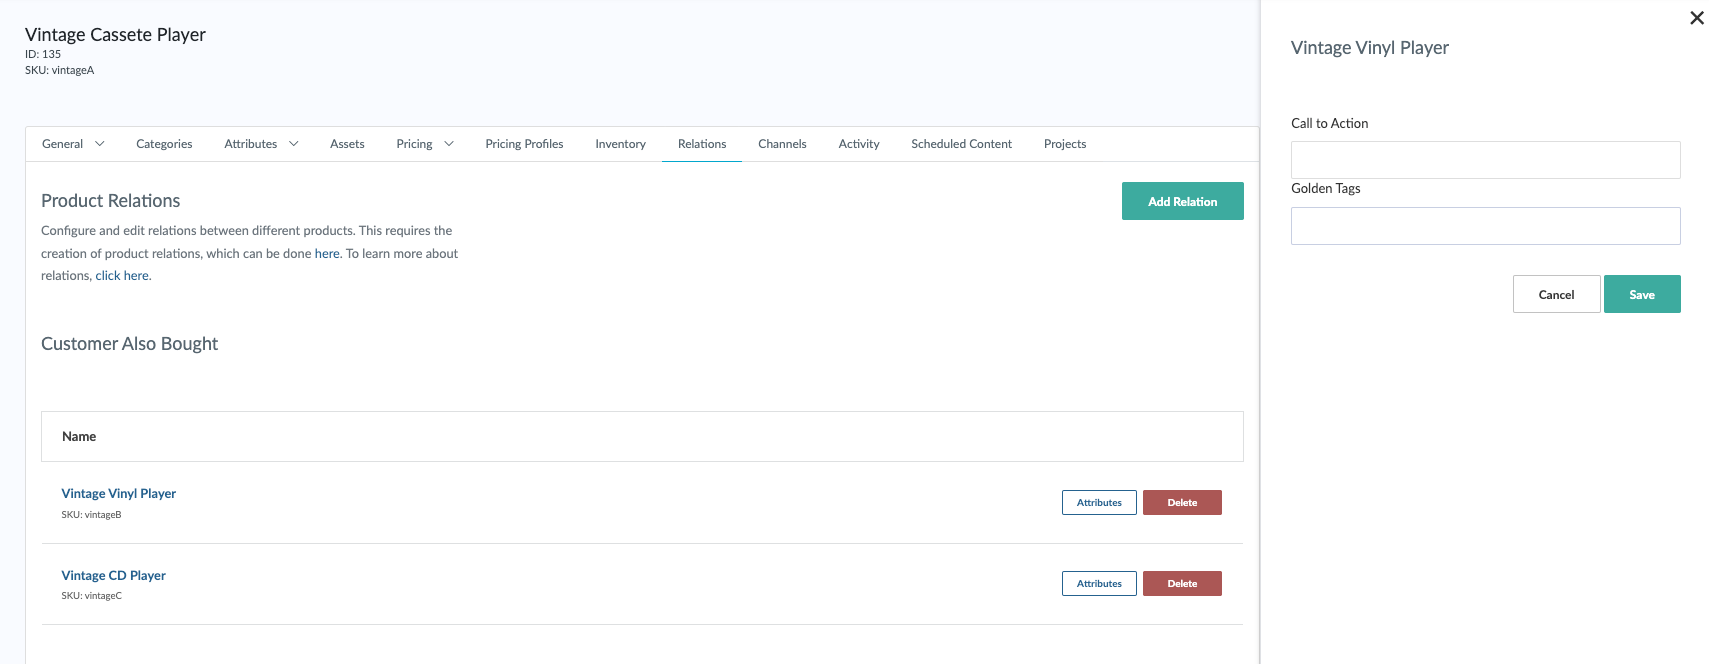Viewport: 1709px width, 664px height.
Task: Close the Vintage Vinyl Player side panel
Action: tap(1696, 18)
